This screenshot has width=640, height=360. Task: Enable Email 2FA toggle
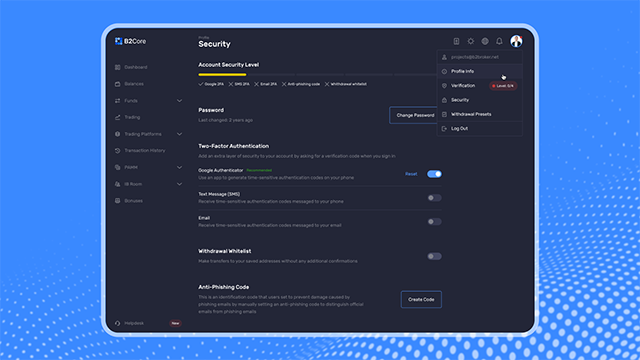[x=434, y=222]
